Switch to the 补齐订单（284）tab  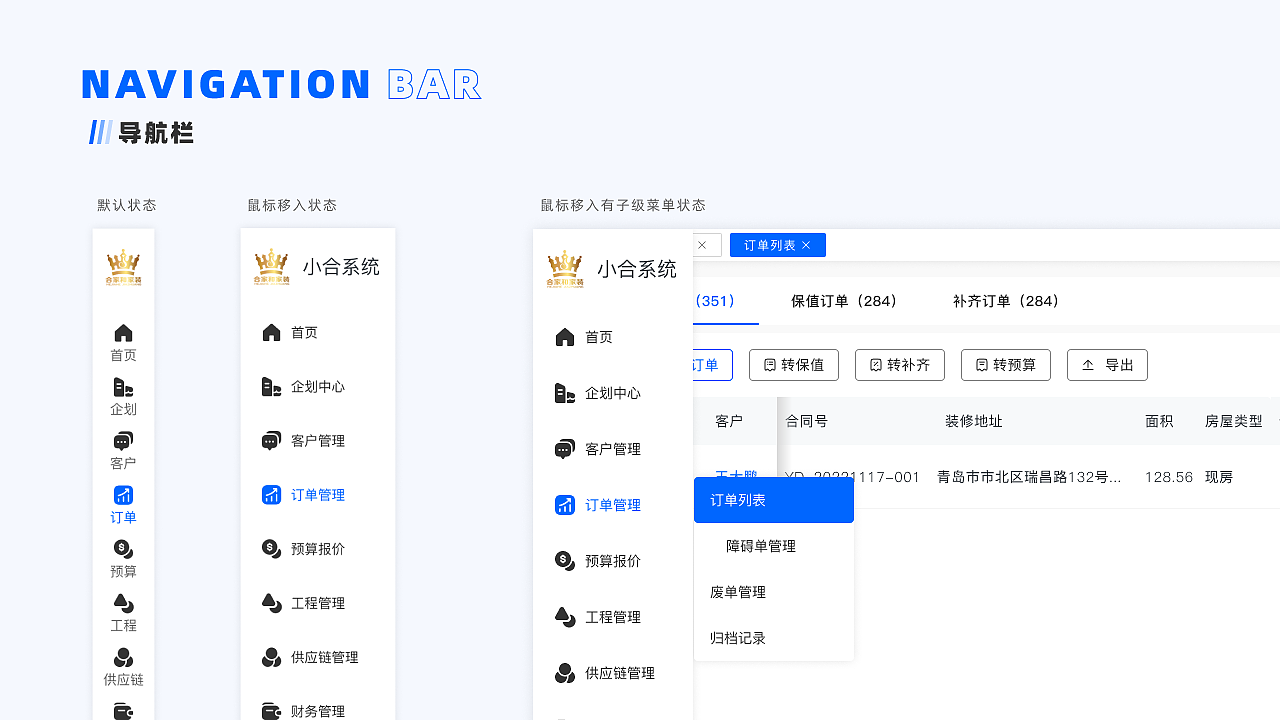(x=1004, y=301)
